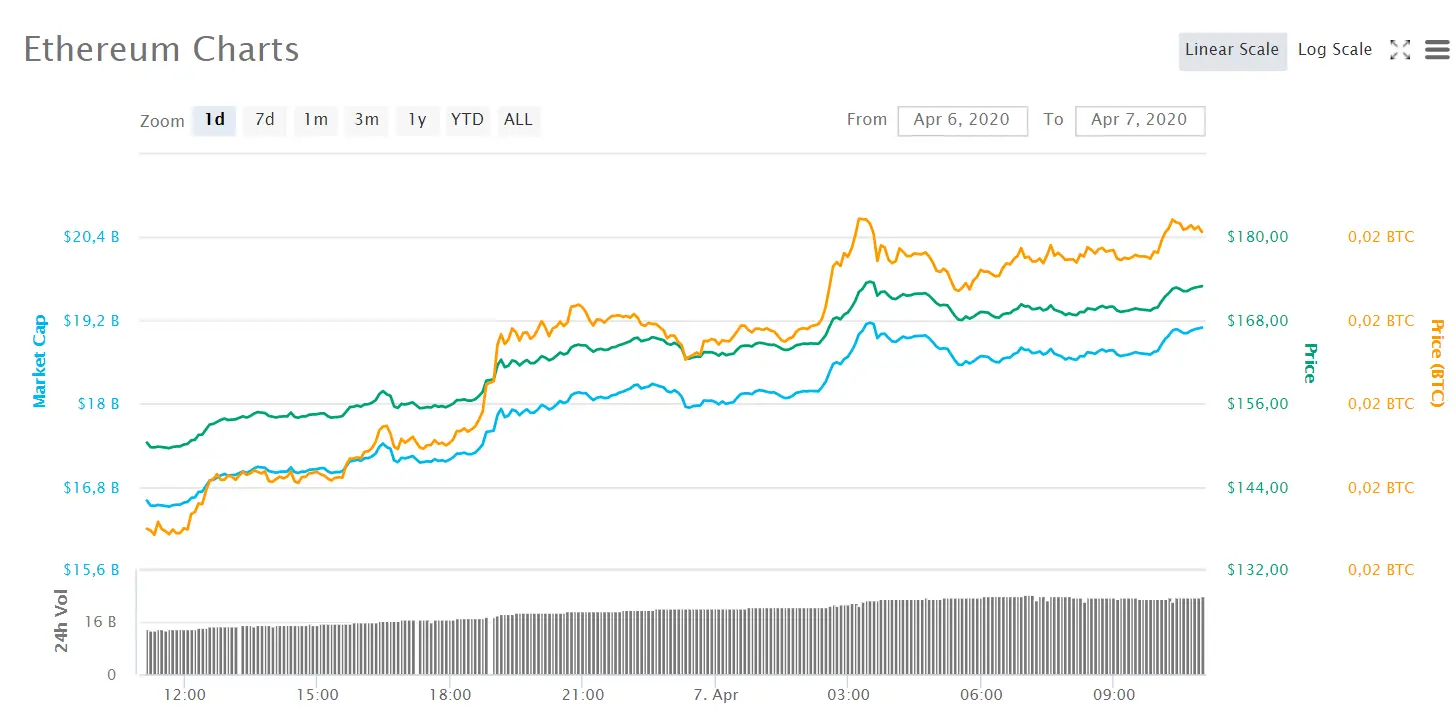Open the To date field showing Apr 7, 2020
1456x721 pixels.
point(1140,120)
